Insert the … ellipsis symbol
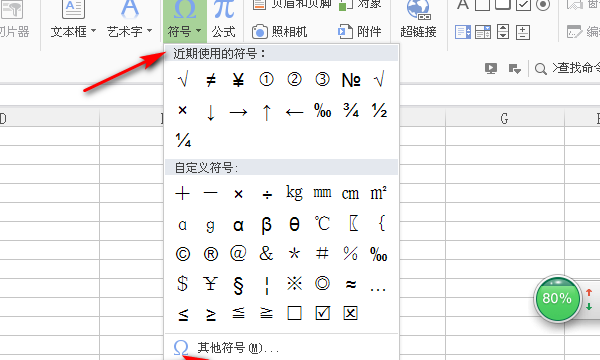600x360 pixels. point(378,289)
